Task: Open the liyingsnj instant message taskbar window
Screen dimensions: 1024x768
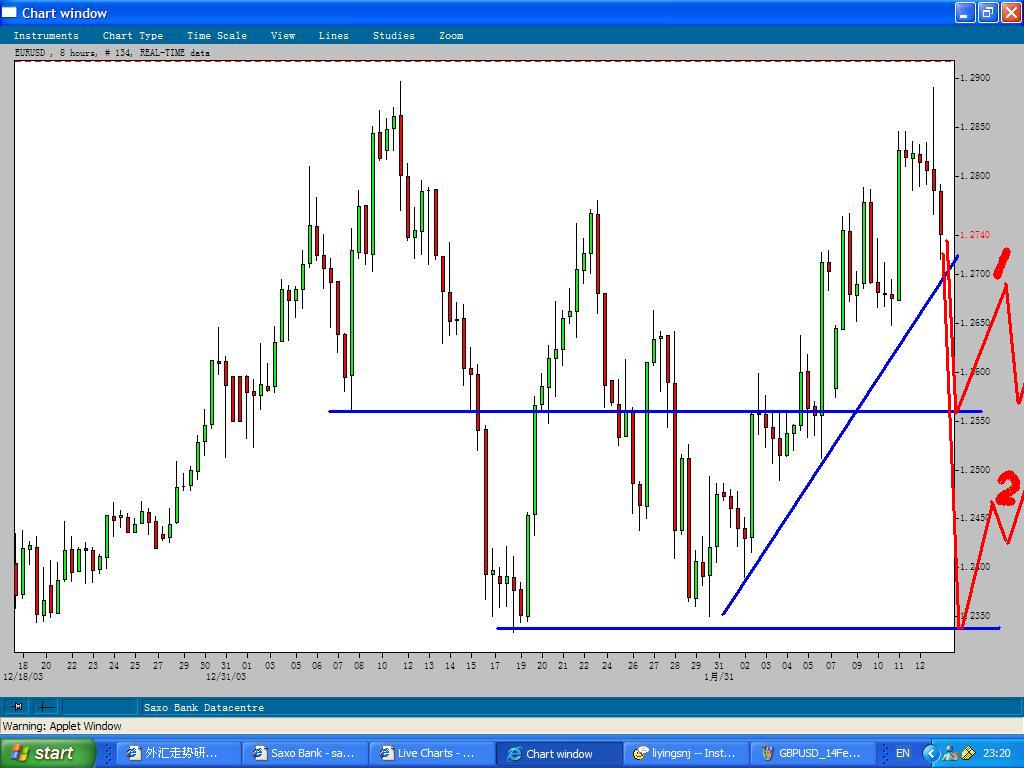Action: 684,753
